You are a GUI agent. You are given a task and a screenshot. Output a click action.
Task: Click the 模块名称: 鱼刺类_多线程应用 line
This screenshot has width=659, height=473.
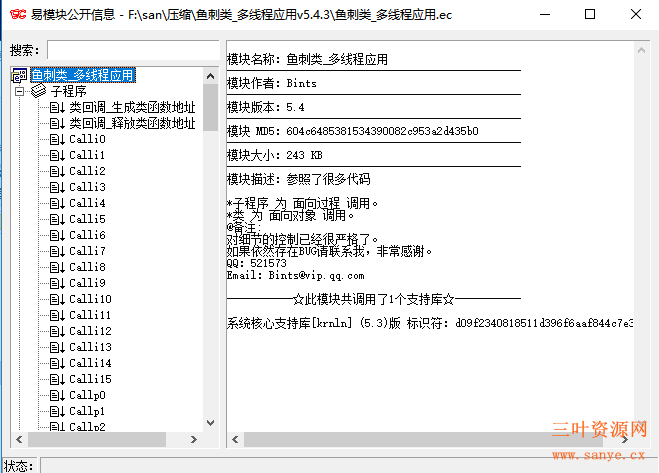tap(307, 59)
